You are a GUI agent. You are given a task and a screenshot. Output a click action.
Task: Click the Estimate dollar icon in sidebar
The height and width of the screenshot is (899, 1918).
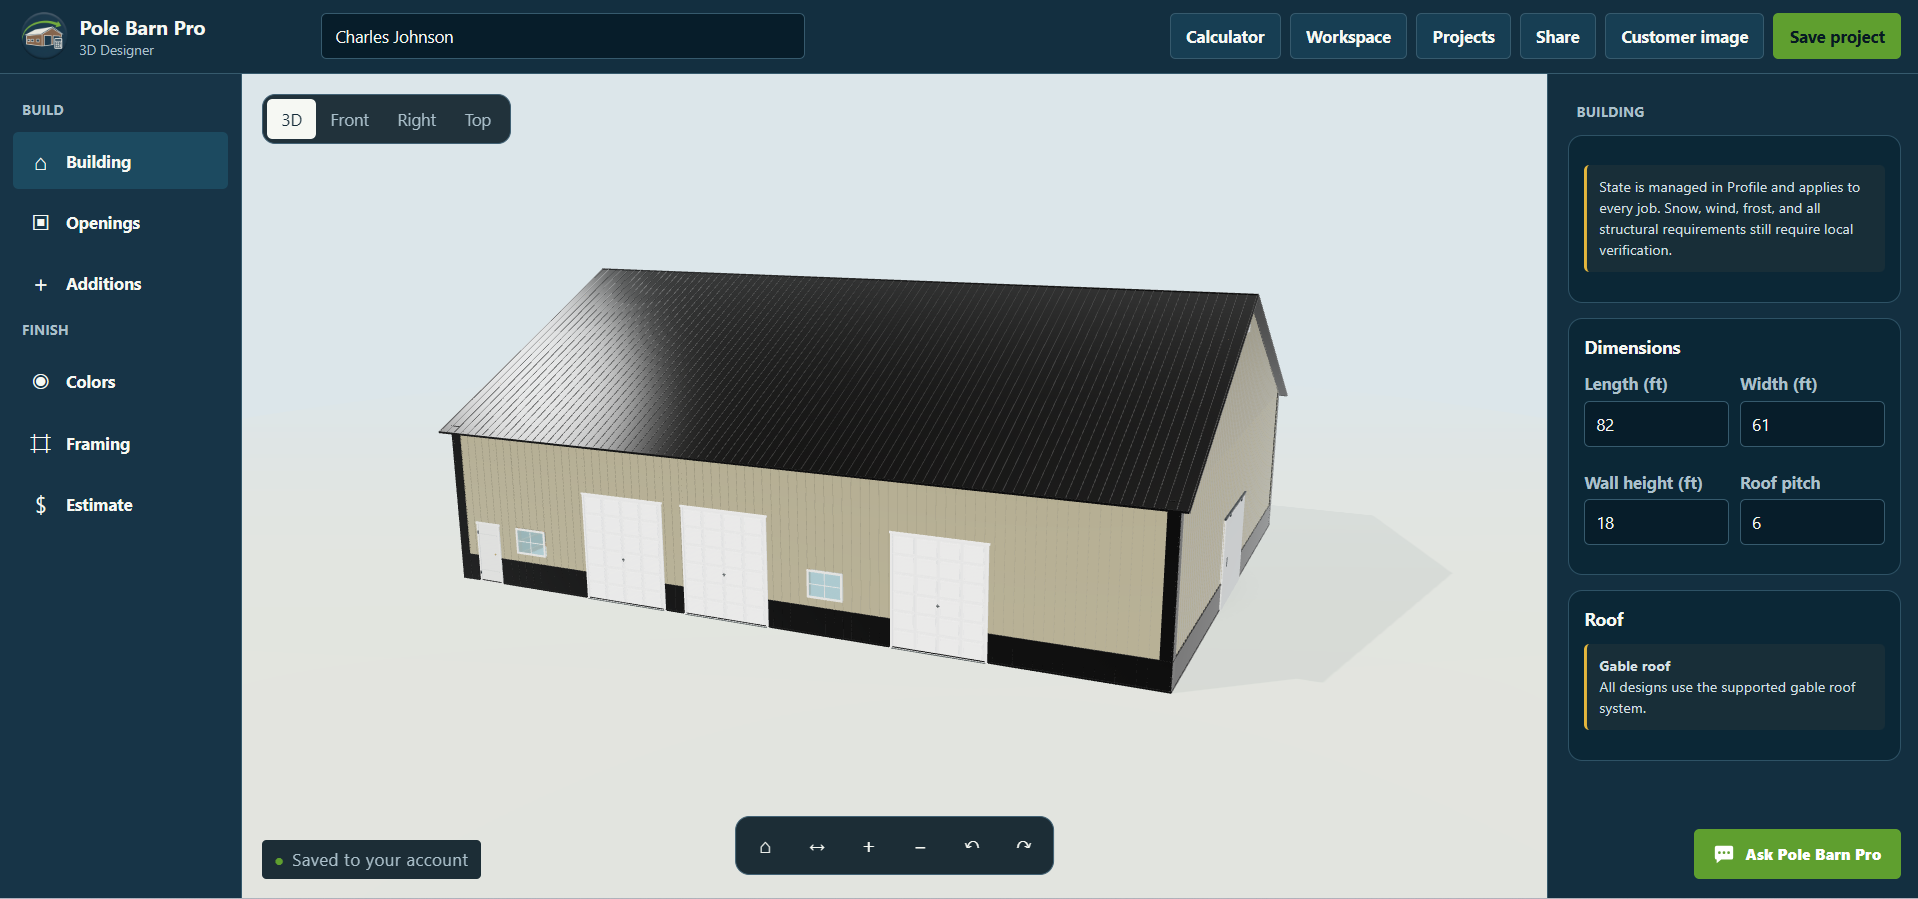41,505
